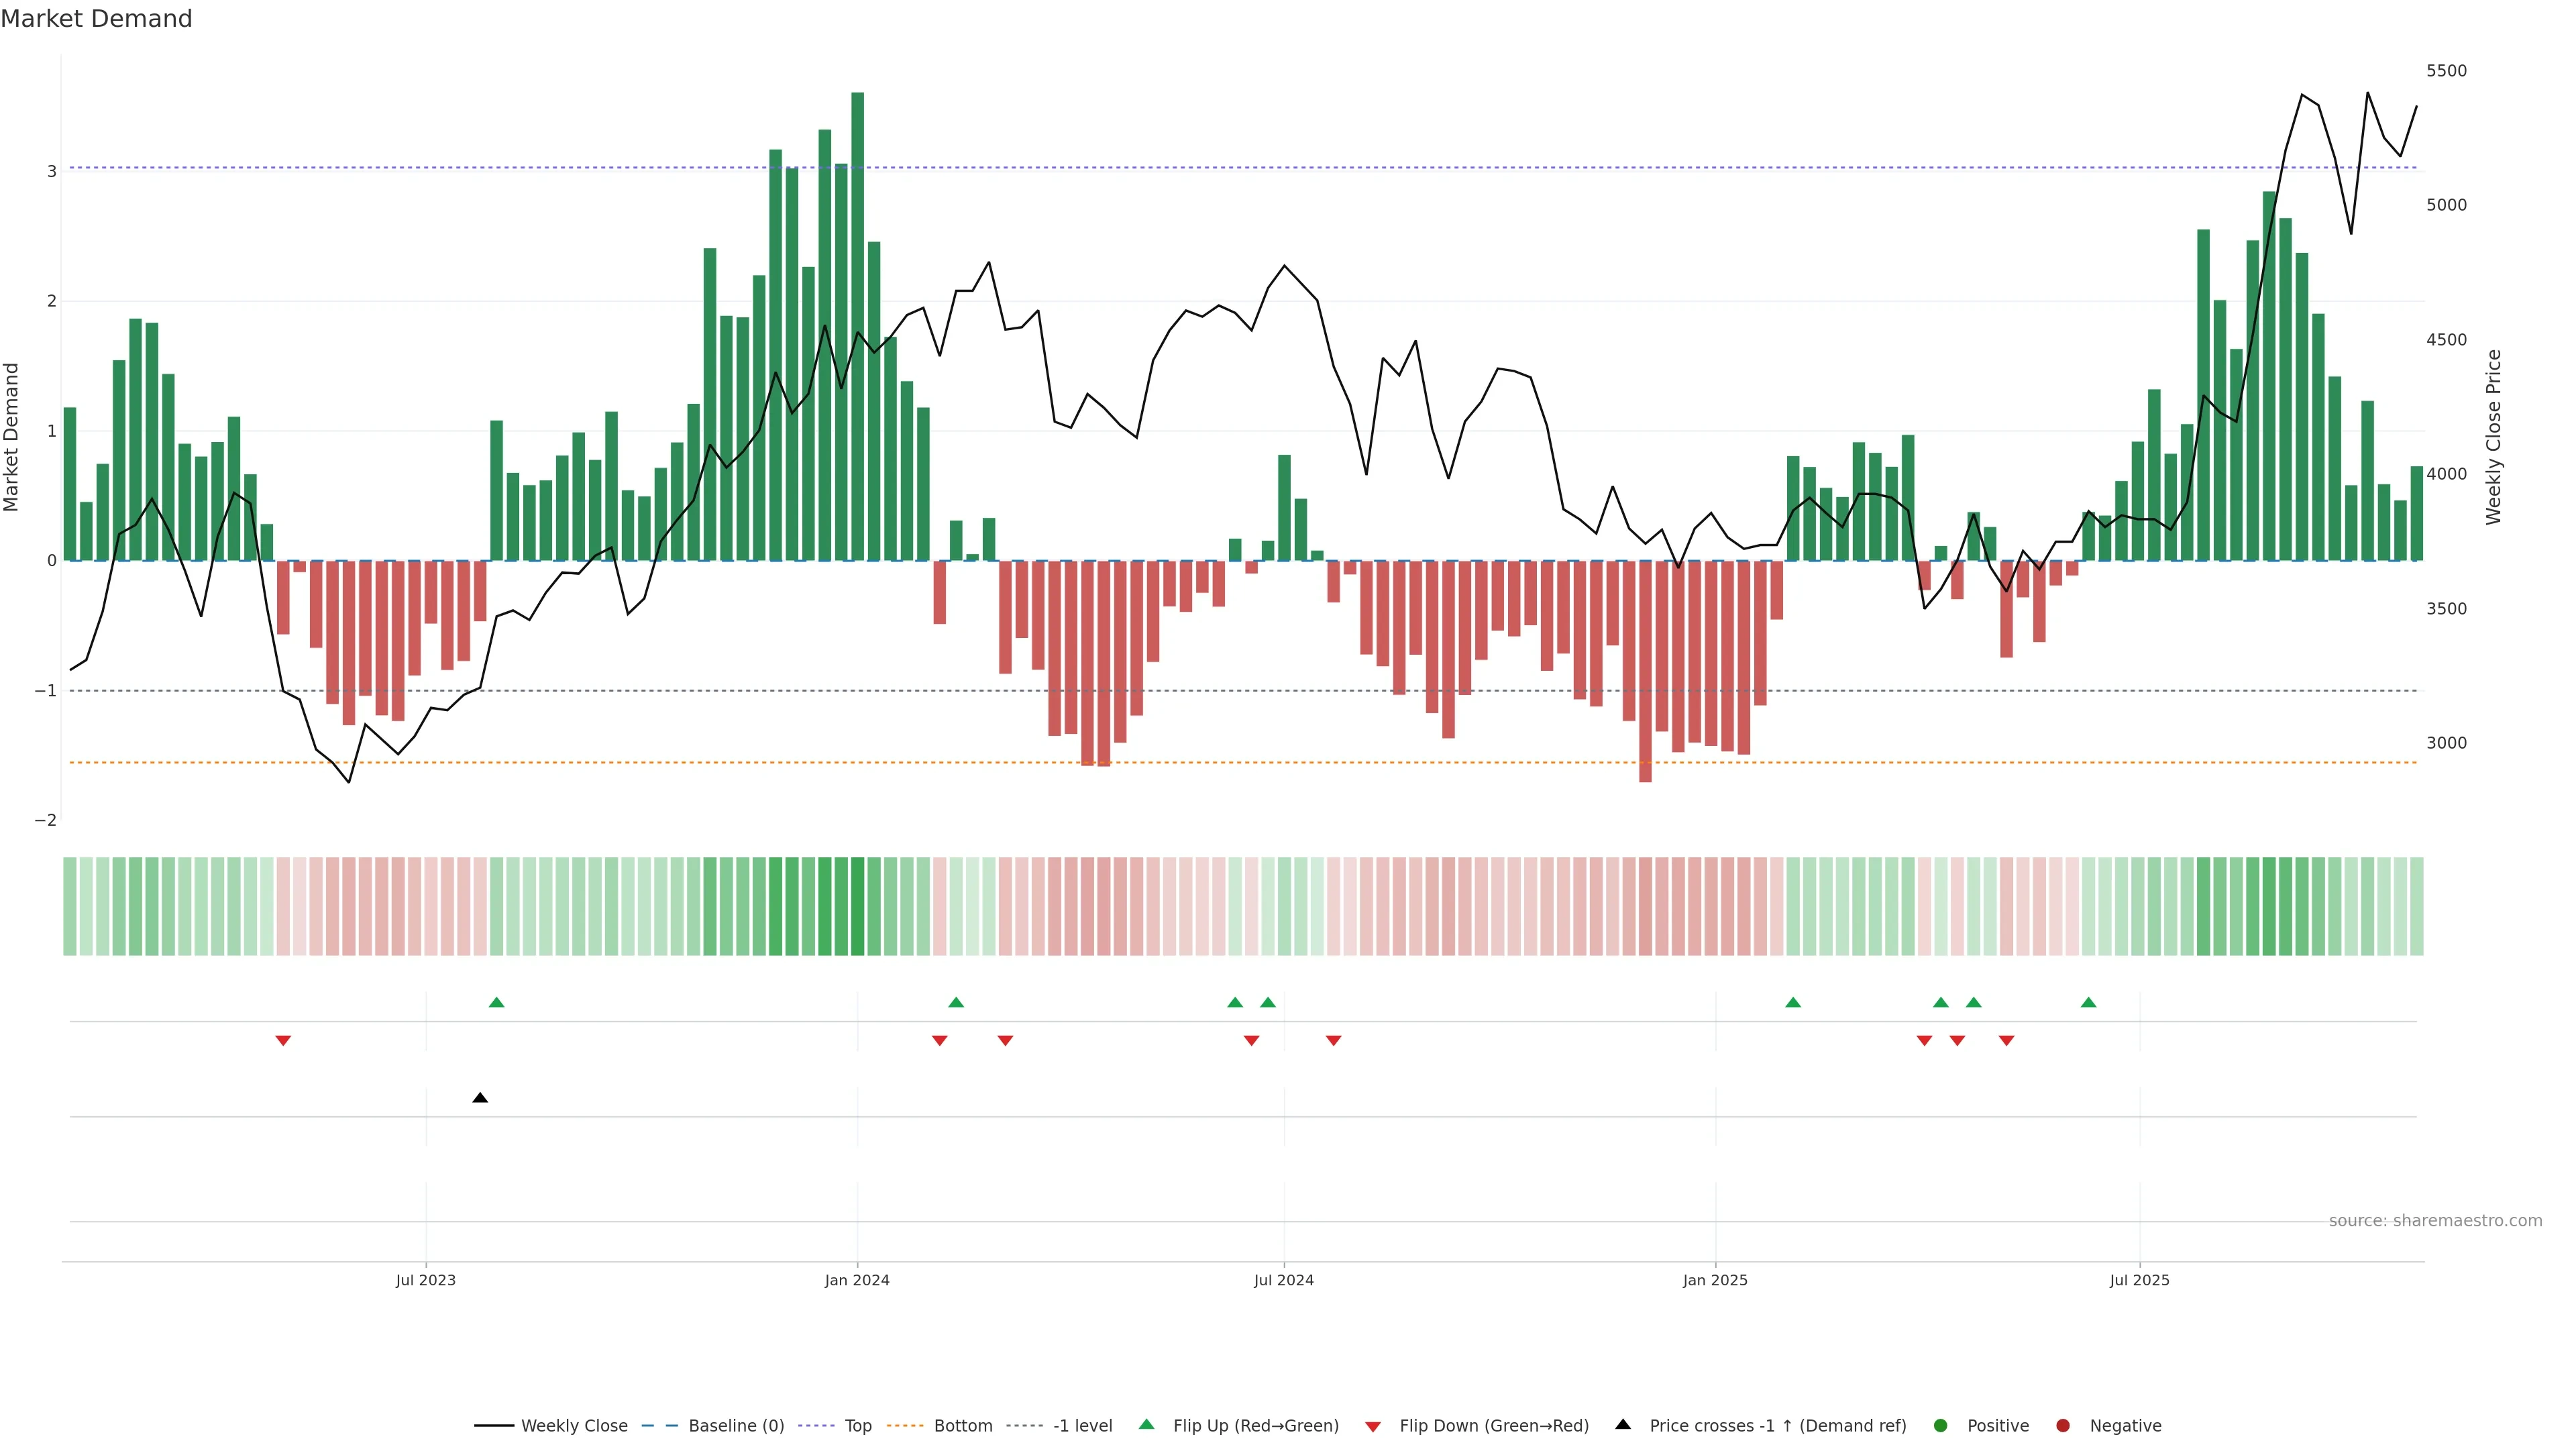
Task: Click the Weekly Close Price axis title
Action: click(x=2493, y=437)
